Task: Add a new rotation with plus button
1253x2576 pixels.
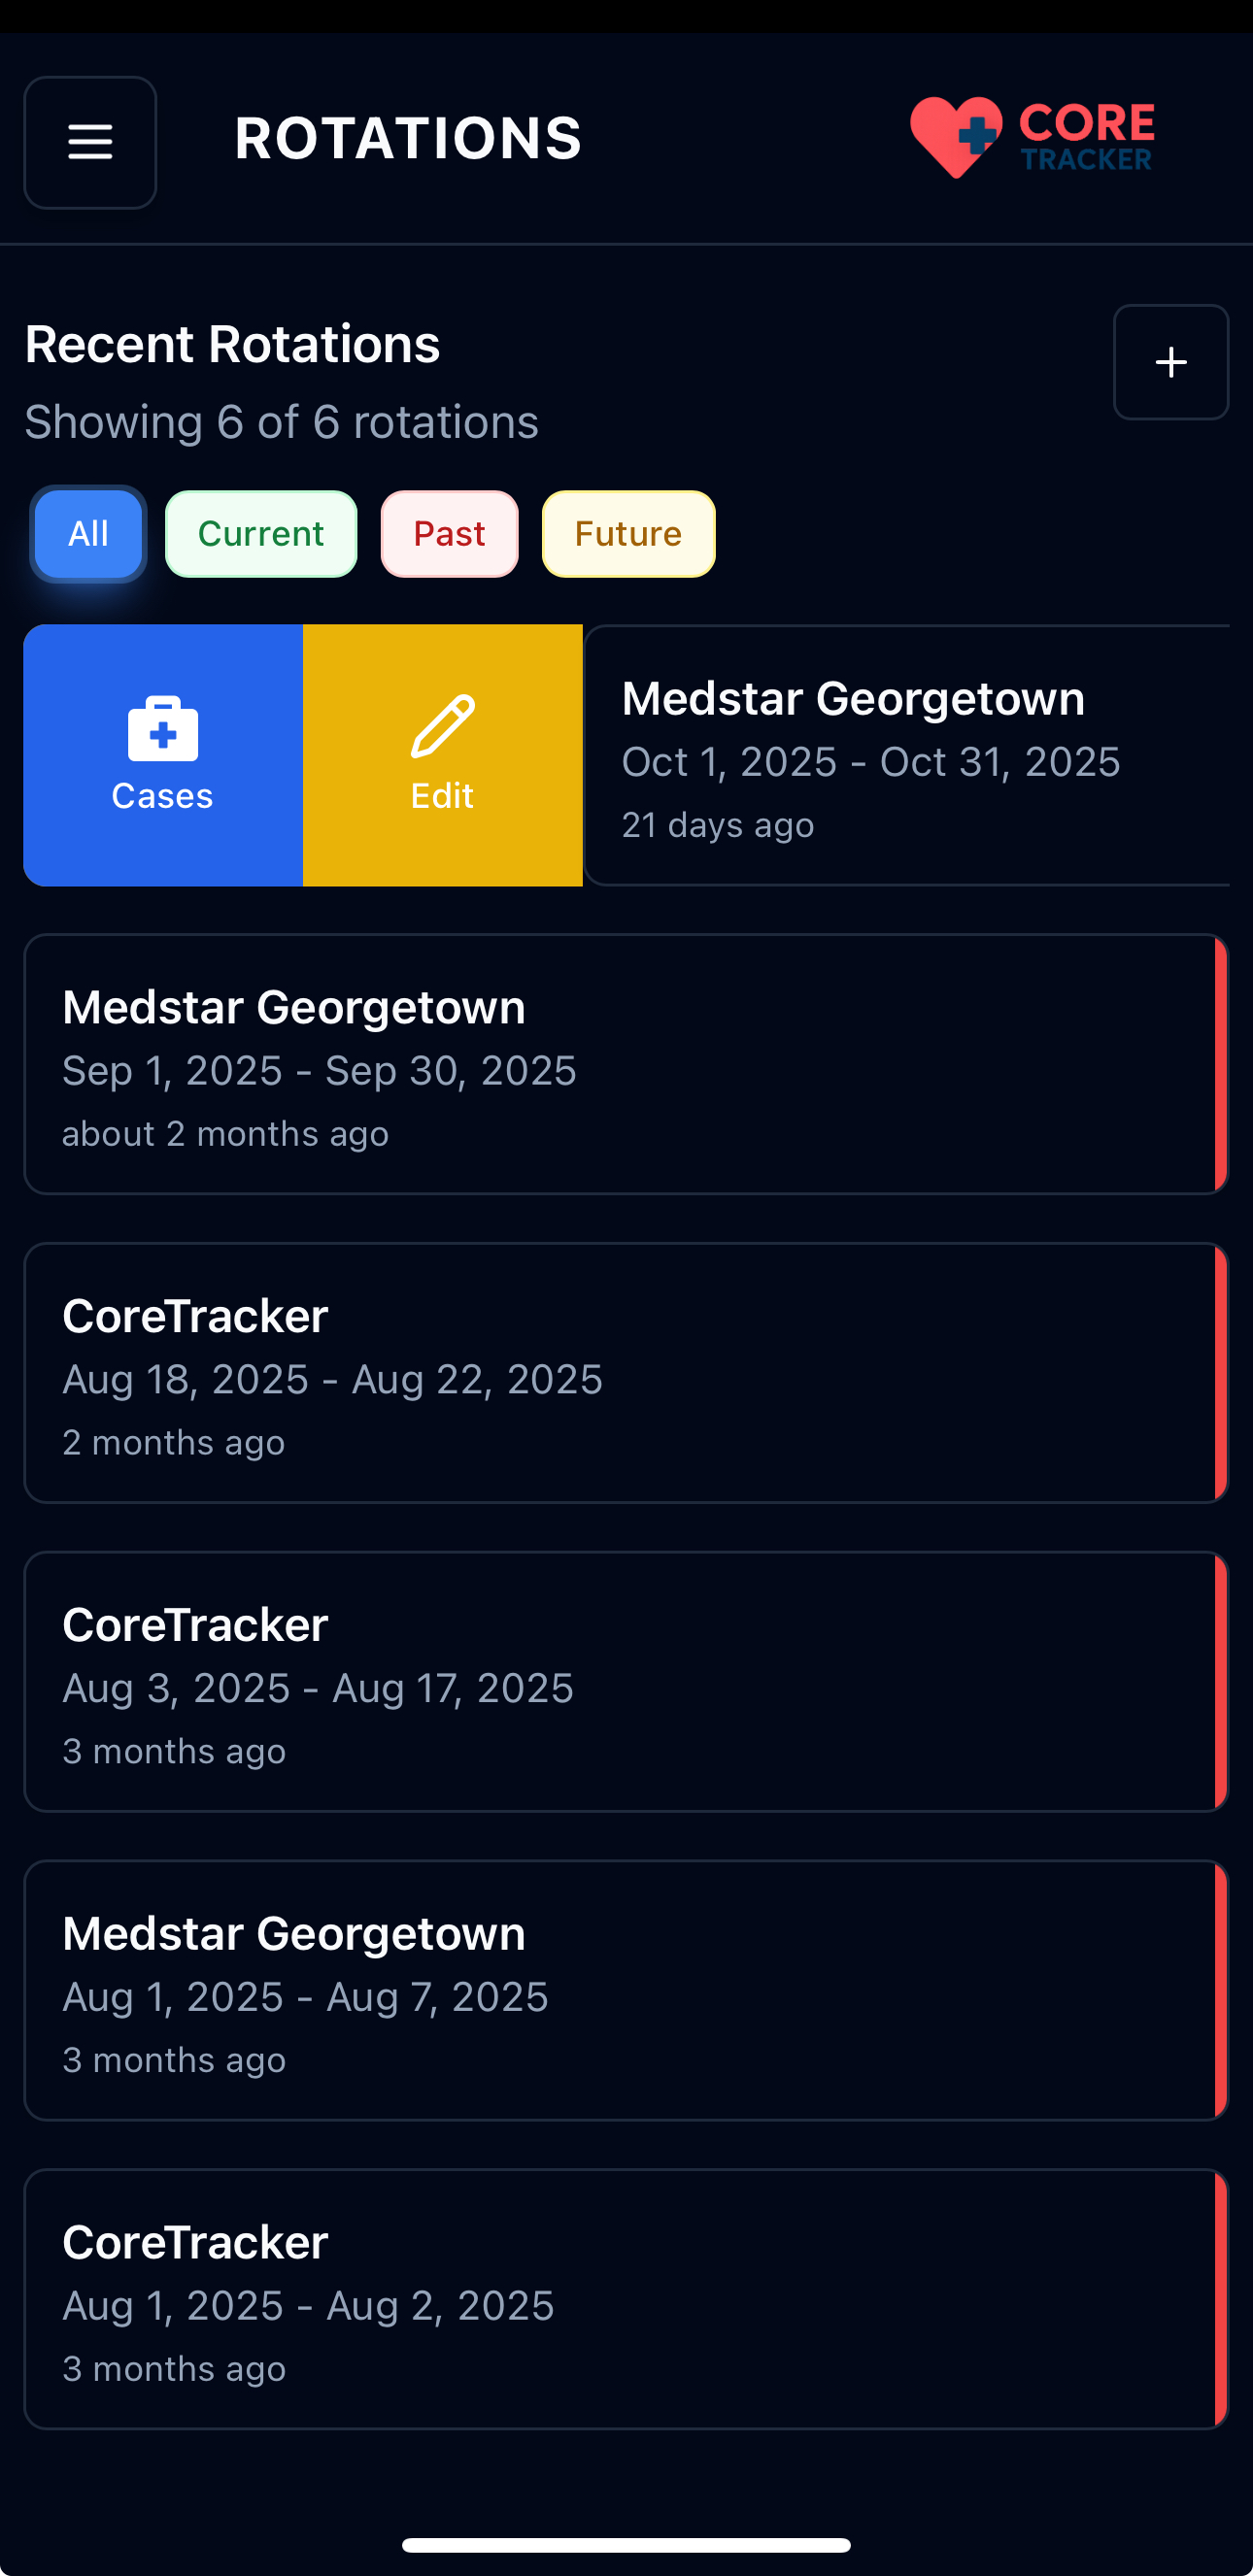Action: [x=1170, y=362]
